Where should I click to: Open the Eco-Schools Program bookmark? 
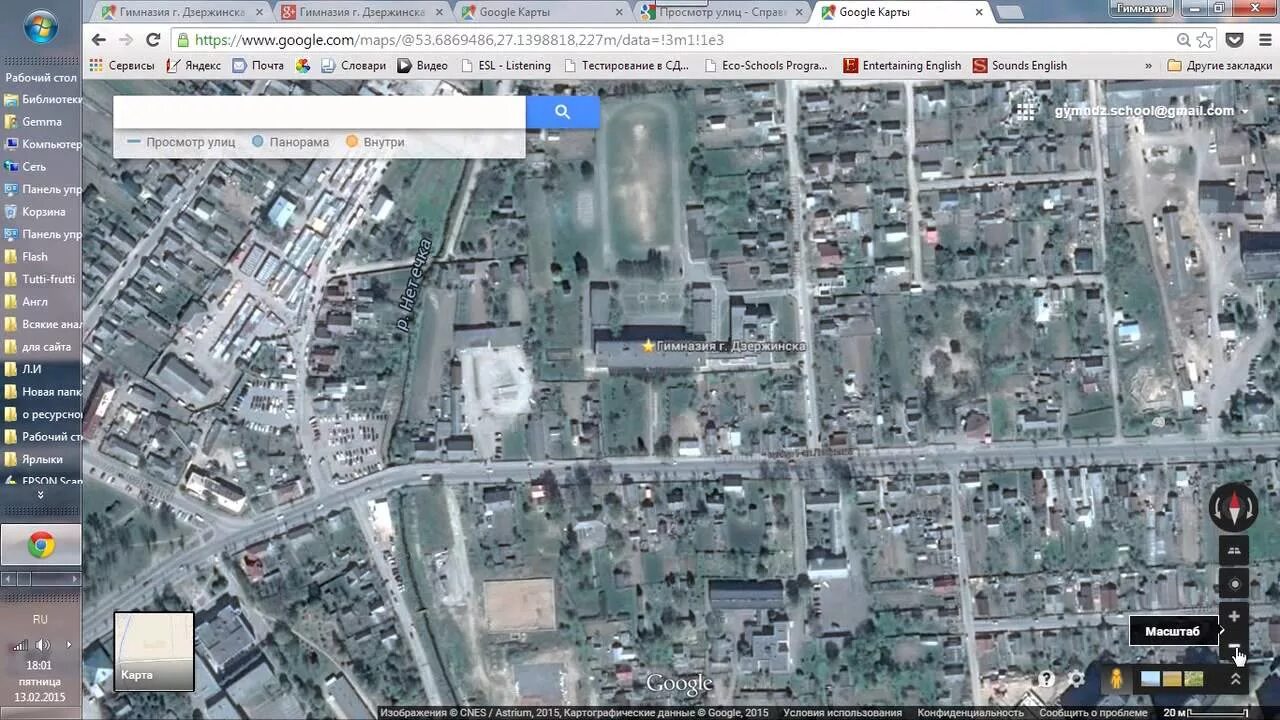click(x=767, y=65)
